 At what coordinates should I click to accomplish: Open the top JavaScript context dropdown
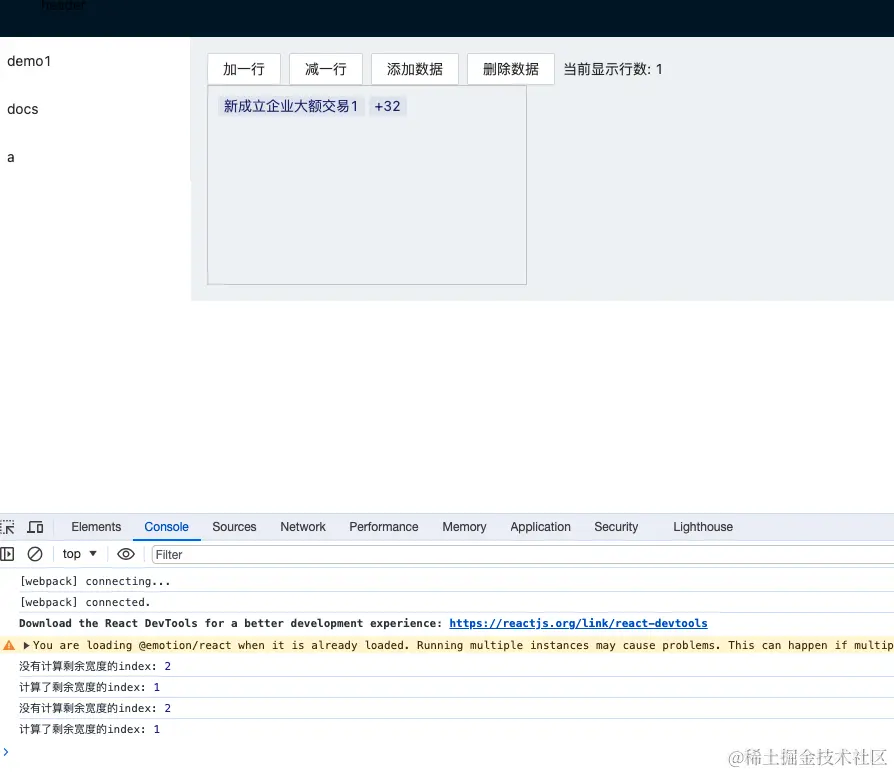[x=80, y=554]
